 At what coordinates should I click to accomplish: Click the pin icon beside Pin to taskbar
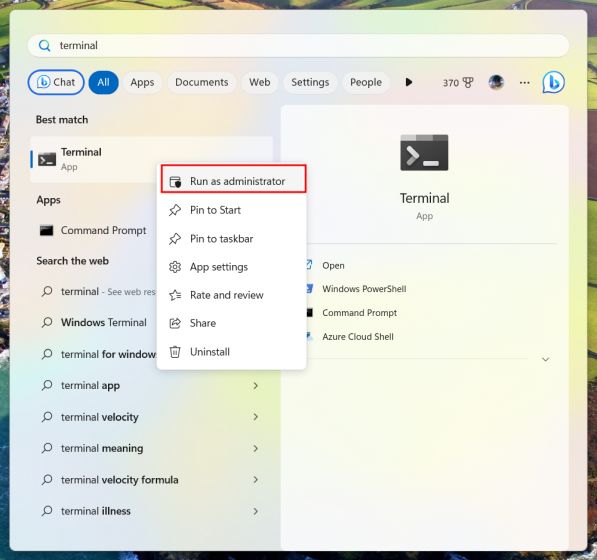pos(175,239)
